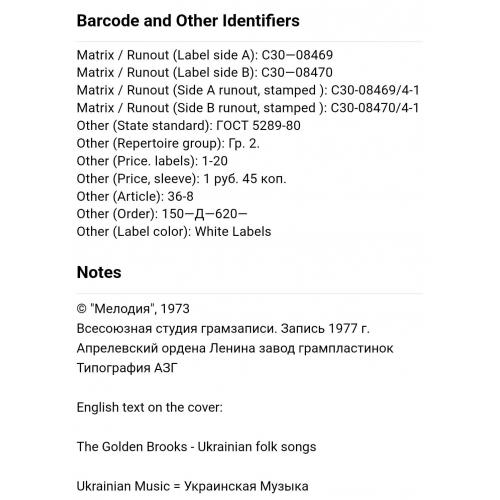Click the Label color White Labels line
The height and width of the screenshot is (500, 500).
point(174,232)
